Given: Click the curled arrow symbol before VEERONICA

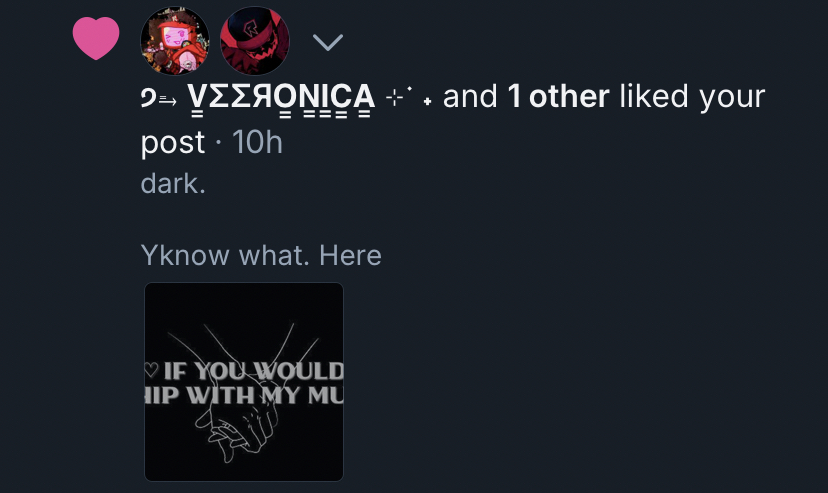Looking at the screenshot, I should click(159, 98).
